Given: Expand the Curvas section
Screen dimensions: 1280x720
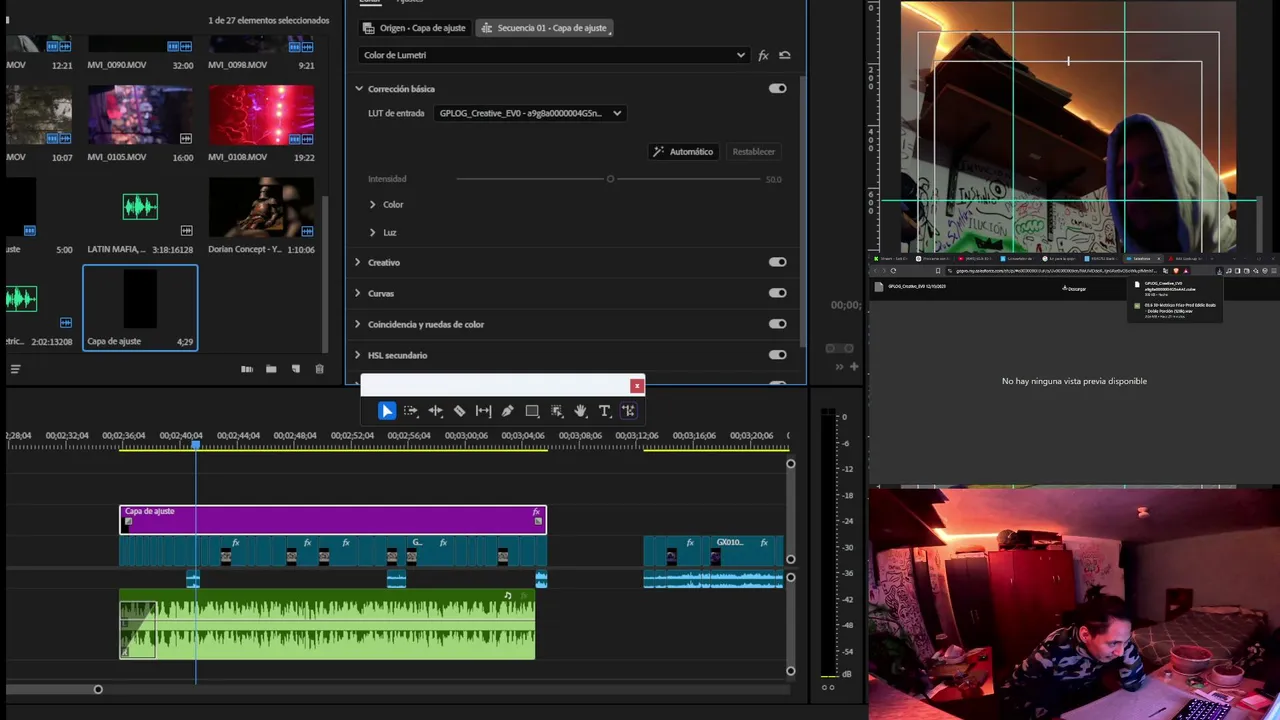Looking at the screenshot, I should pos(358,293).
